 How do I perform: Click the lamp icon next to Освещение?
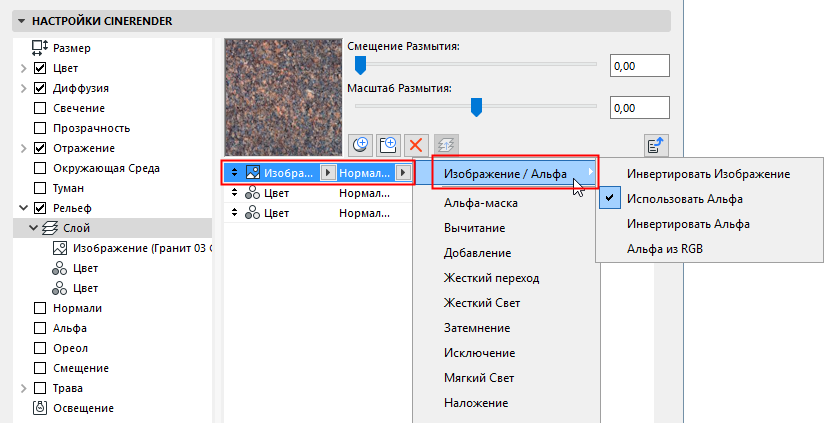click(40, 408)
